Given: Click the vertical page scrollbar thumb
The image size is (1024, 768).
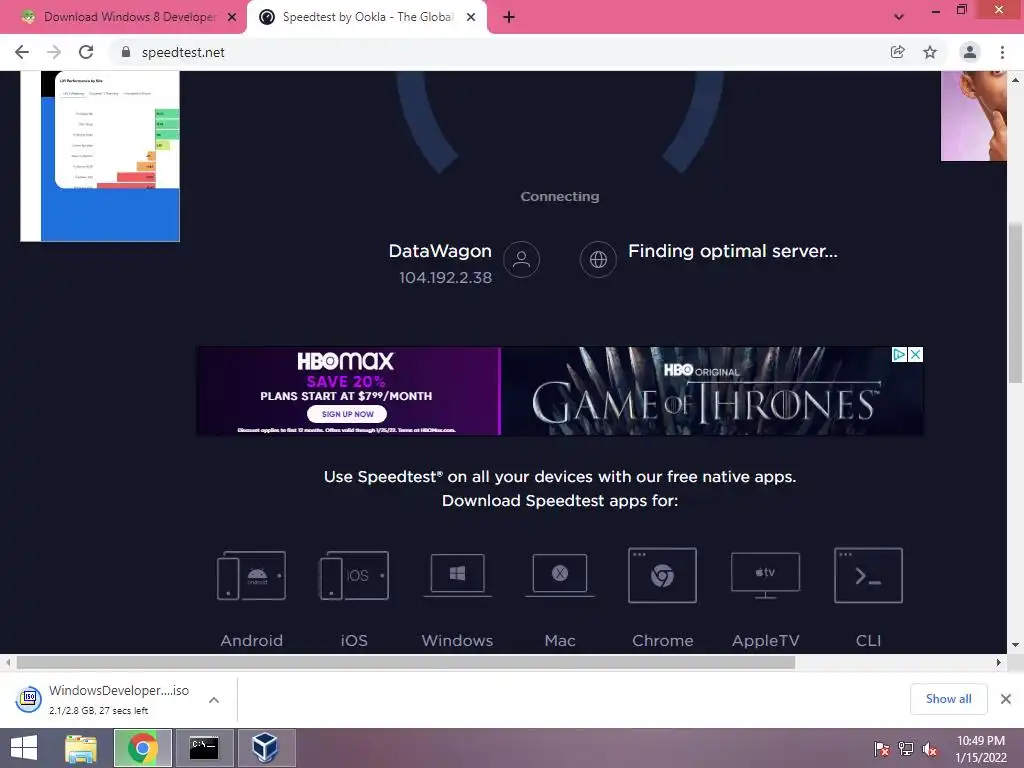Looking at the screenshot, I should [x=1015, y=303].
